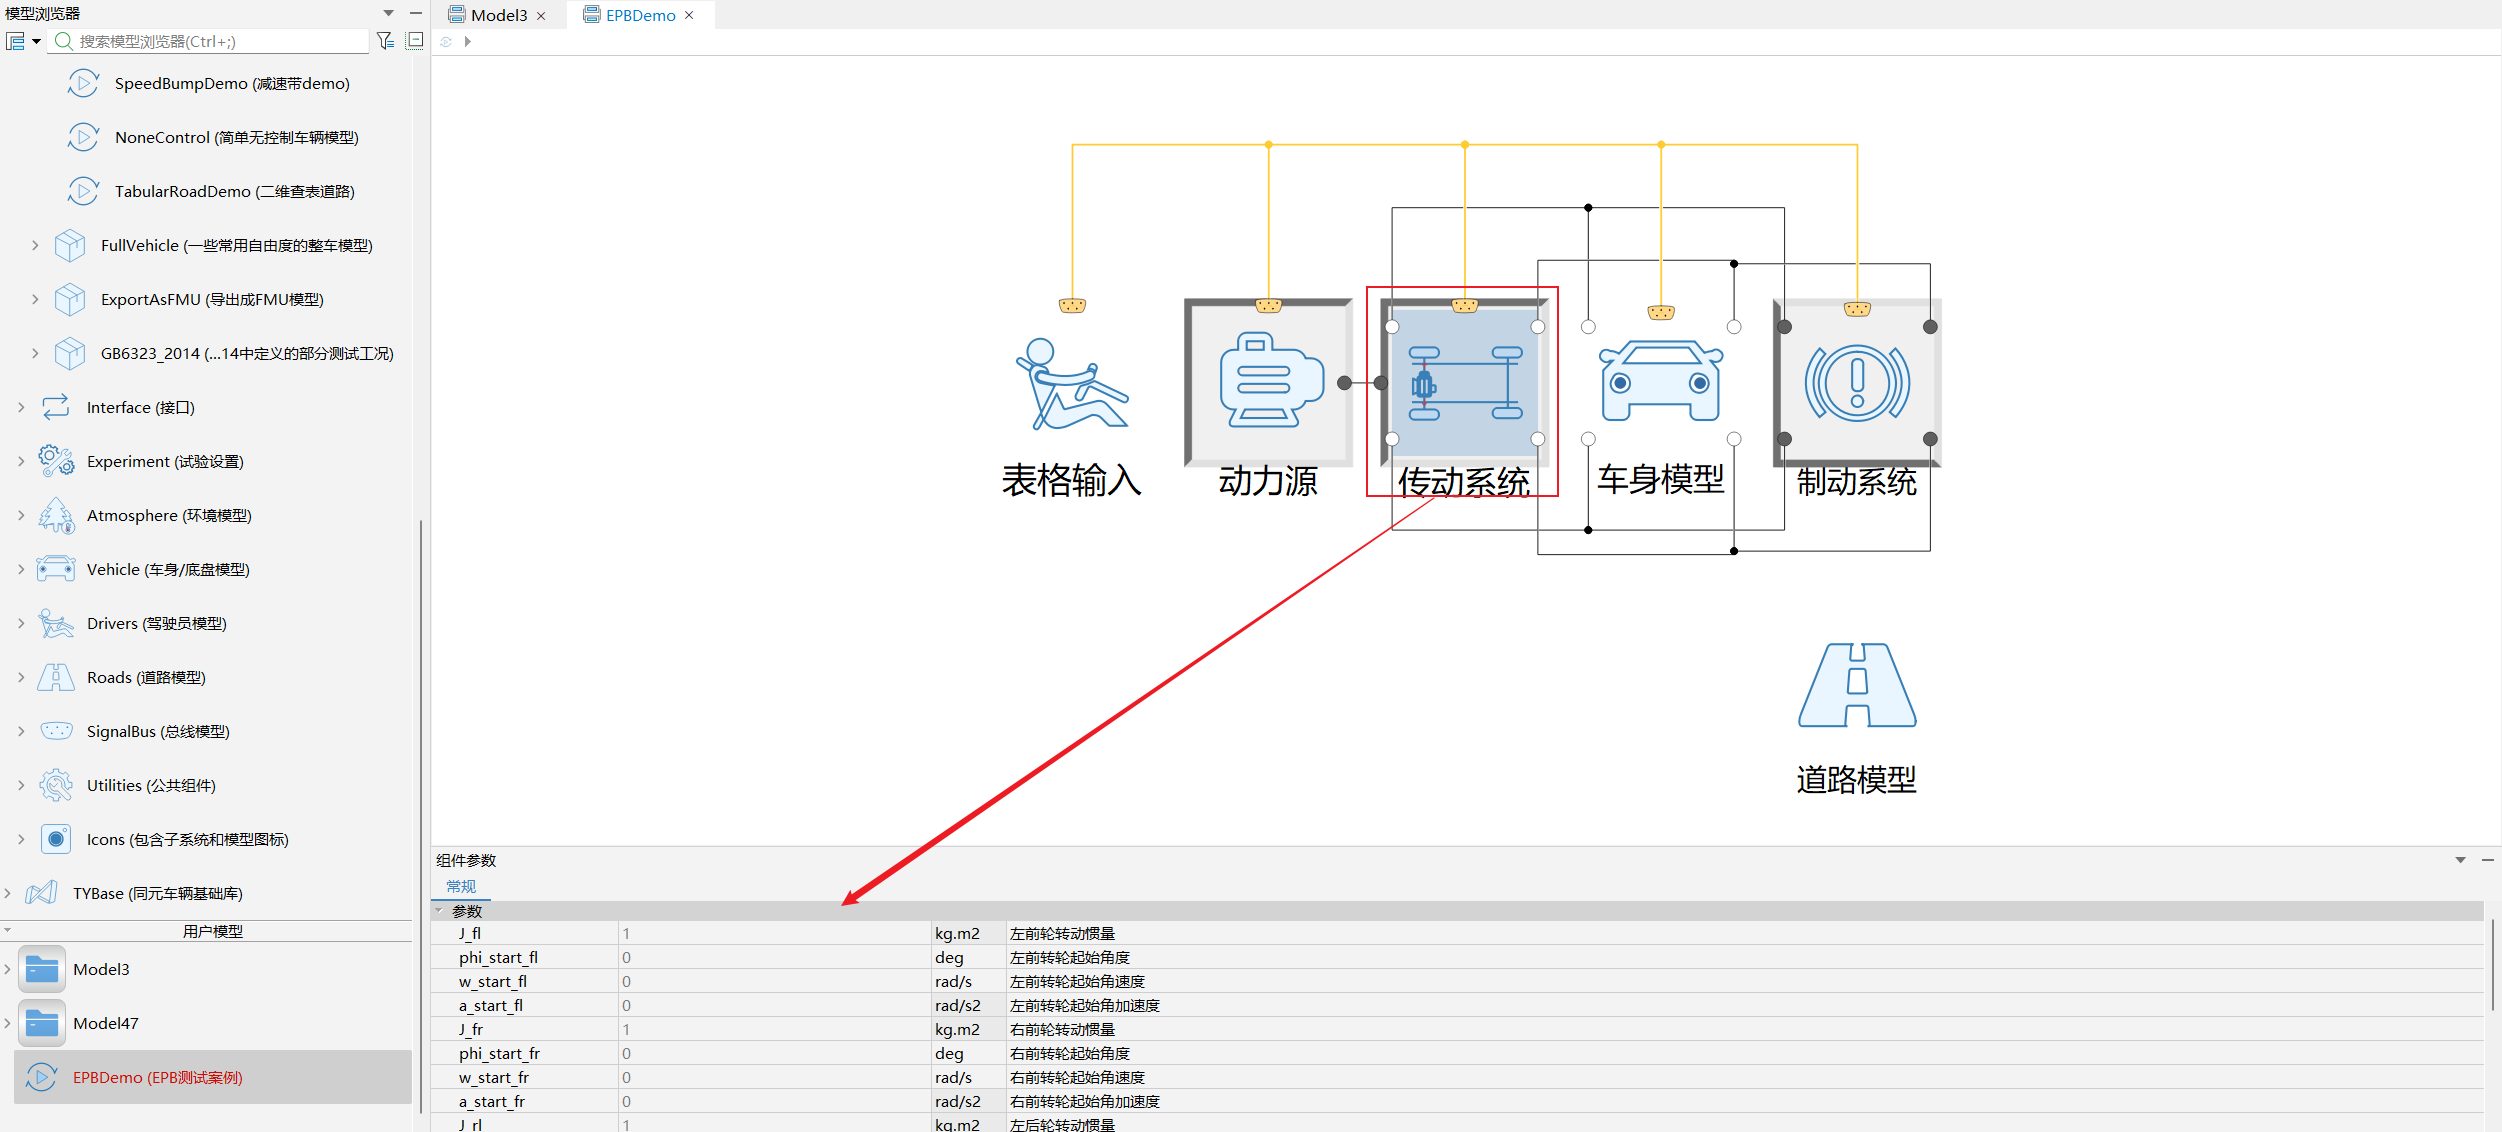The height and width of the screenshot is (1132, 2502).
Task: Edit the J_fl parameter value
Action: (774, 933)
